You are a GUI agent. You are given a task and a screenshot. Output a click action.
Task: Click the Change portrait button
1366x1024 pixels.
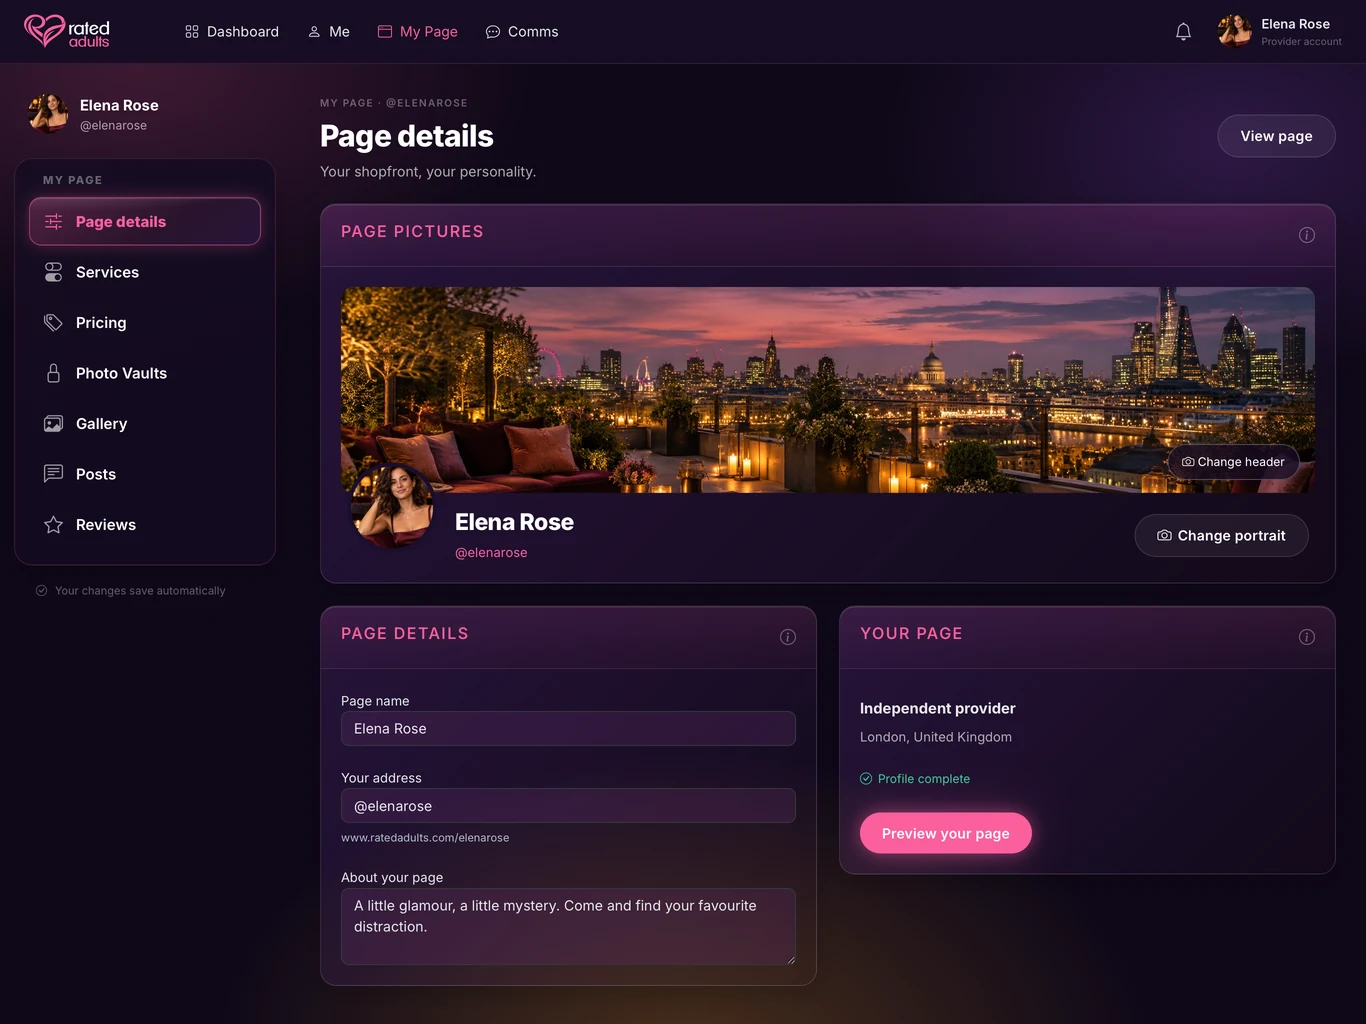[x=1221, y=536]
